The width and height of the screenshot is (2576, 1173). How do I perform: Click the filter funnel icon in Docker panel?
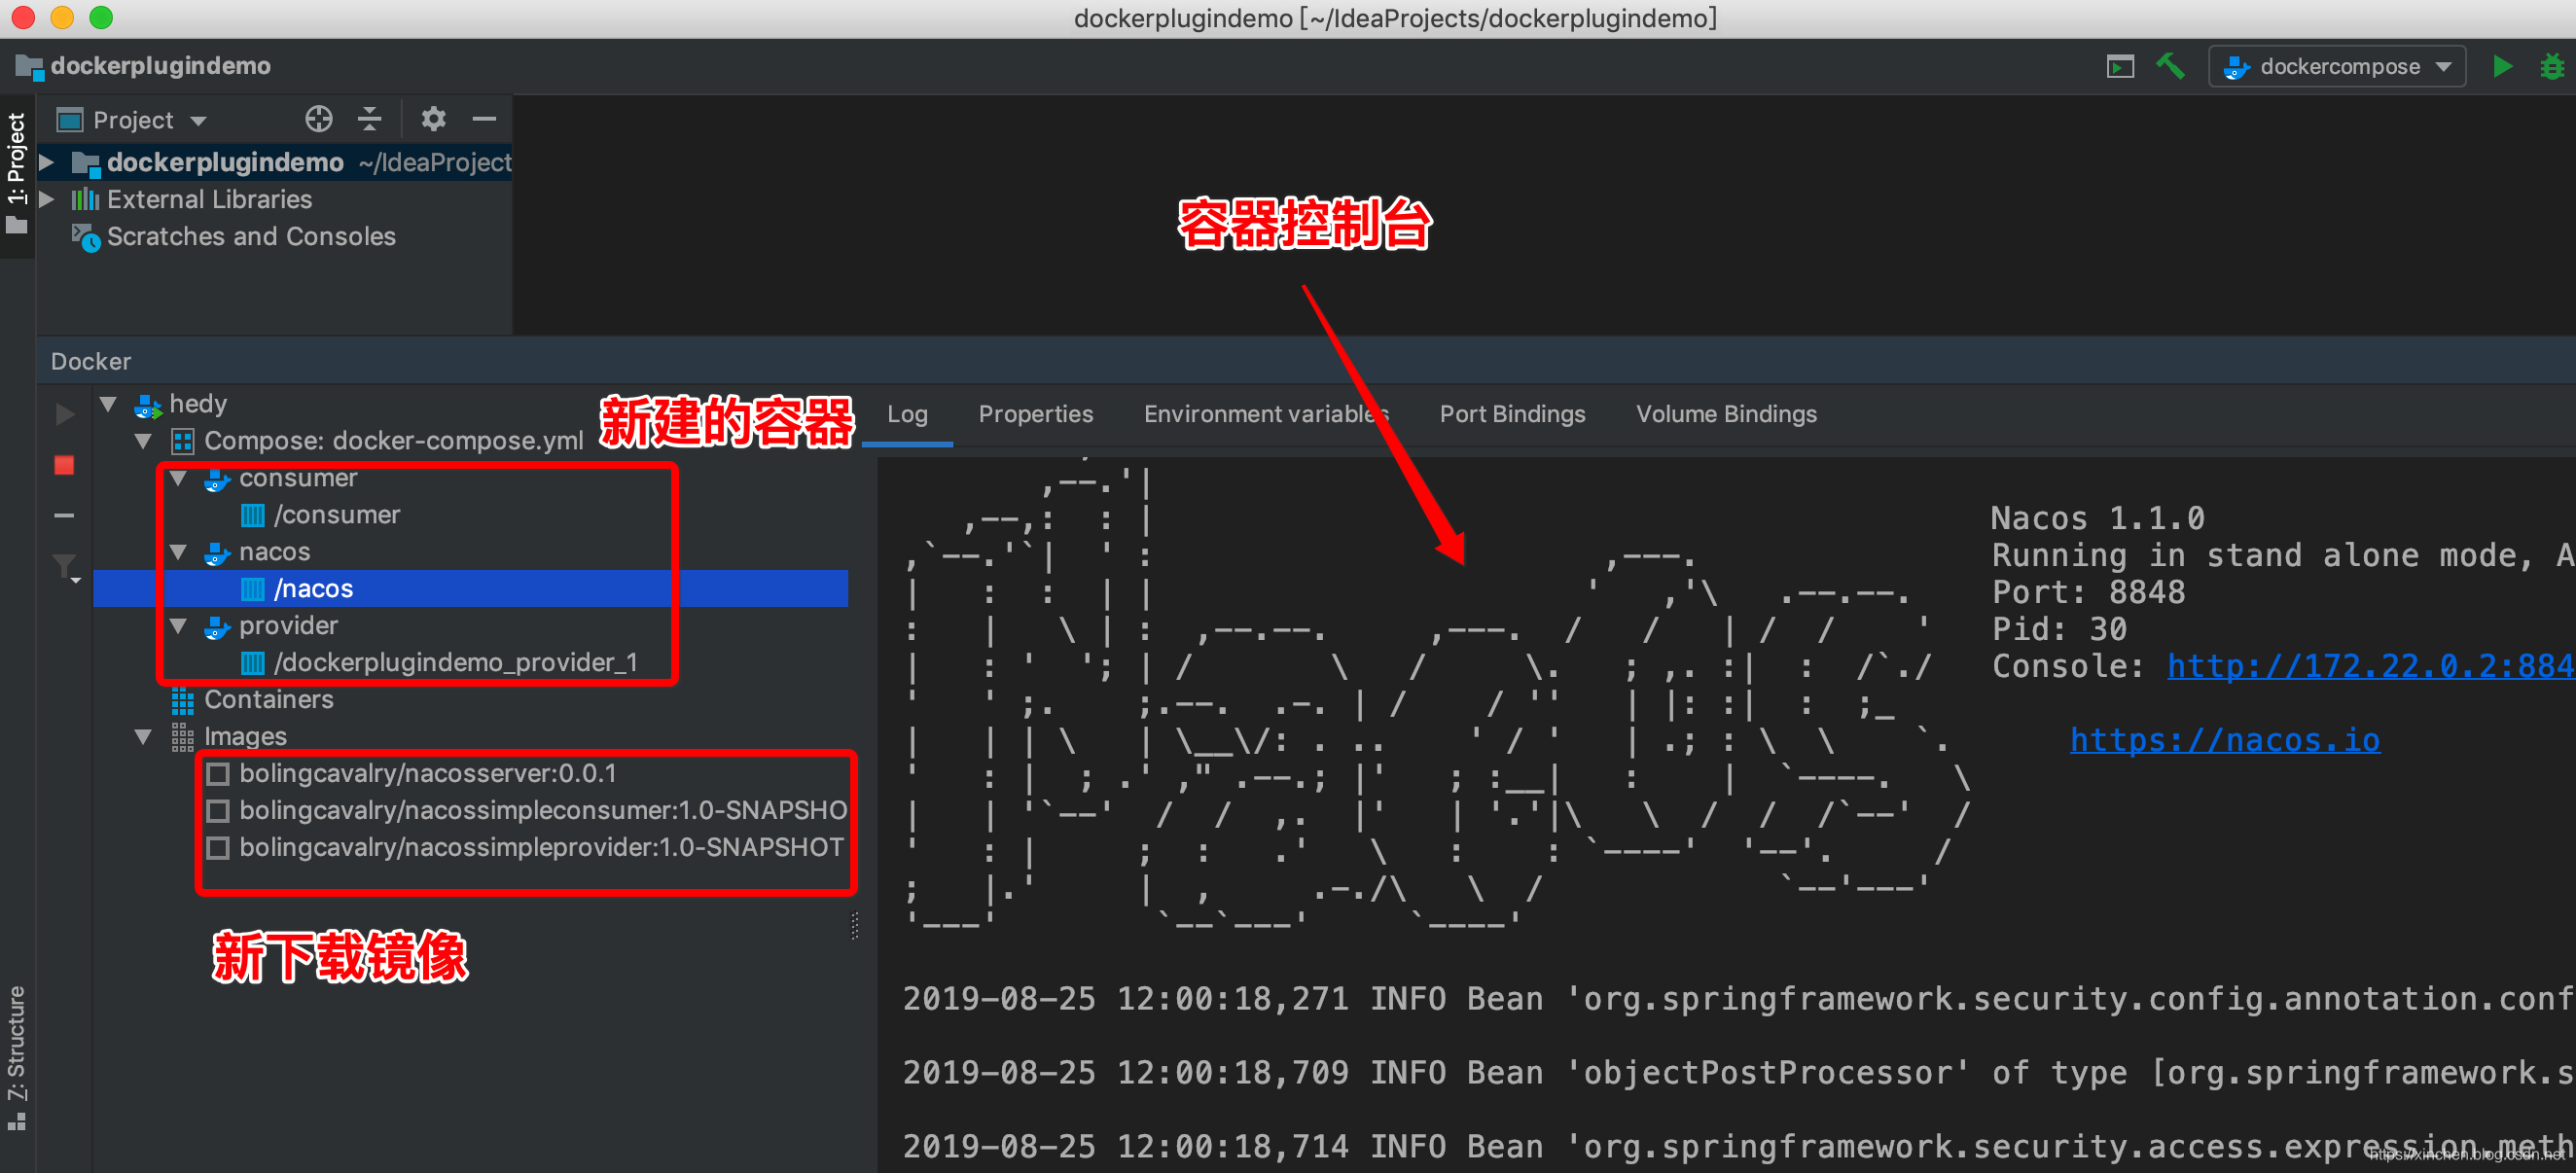click(64, 568)
